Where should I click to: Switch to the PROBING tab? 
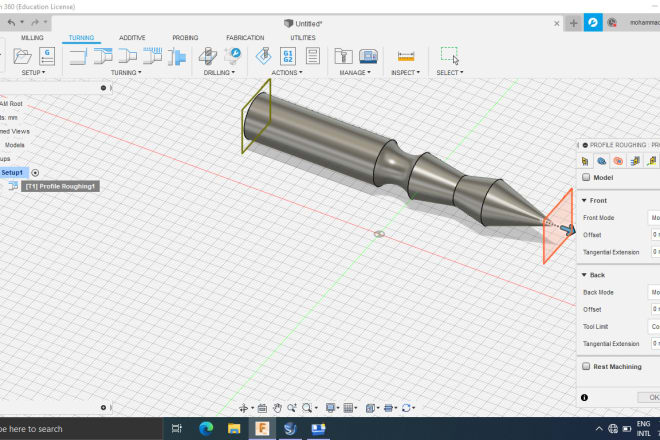(x=185, y=37)
